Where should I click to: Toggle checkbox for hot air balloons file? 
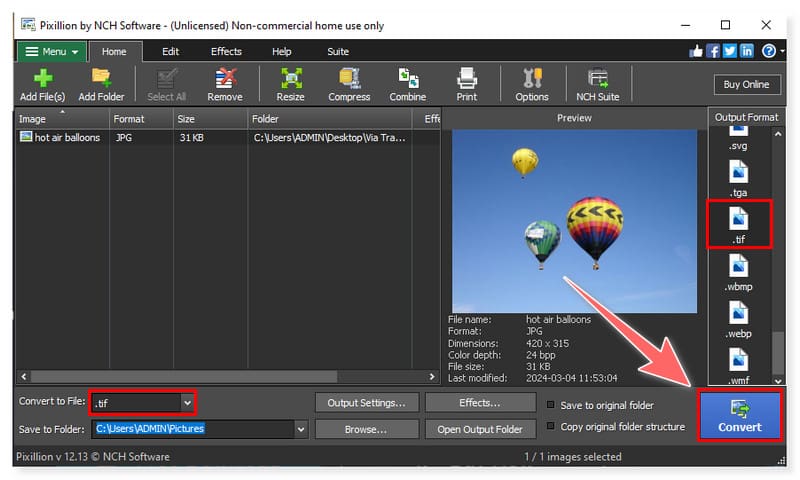(26, 138)
